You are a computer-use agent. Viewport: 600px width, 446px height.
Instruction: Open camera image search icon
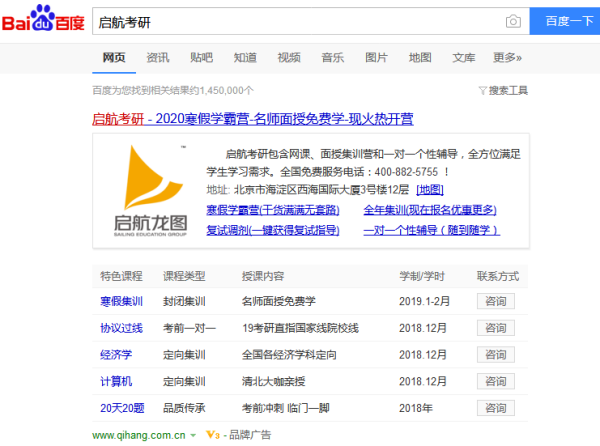click(513, 21)
